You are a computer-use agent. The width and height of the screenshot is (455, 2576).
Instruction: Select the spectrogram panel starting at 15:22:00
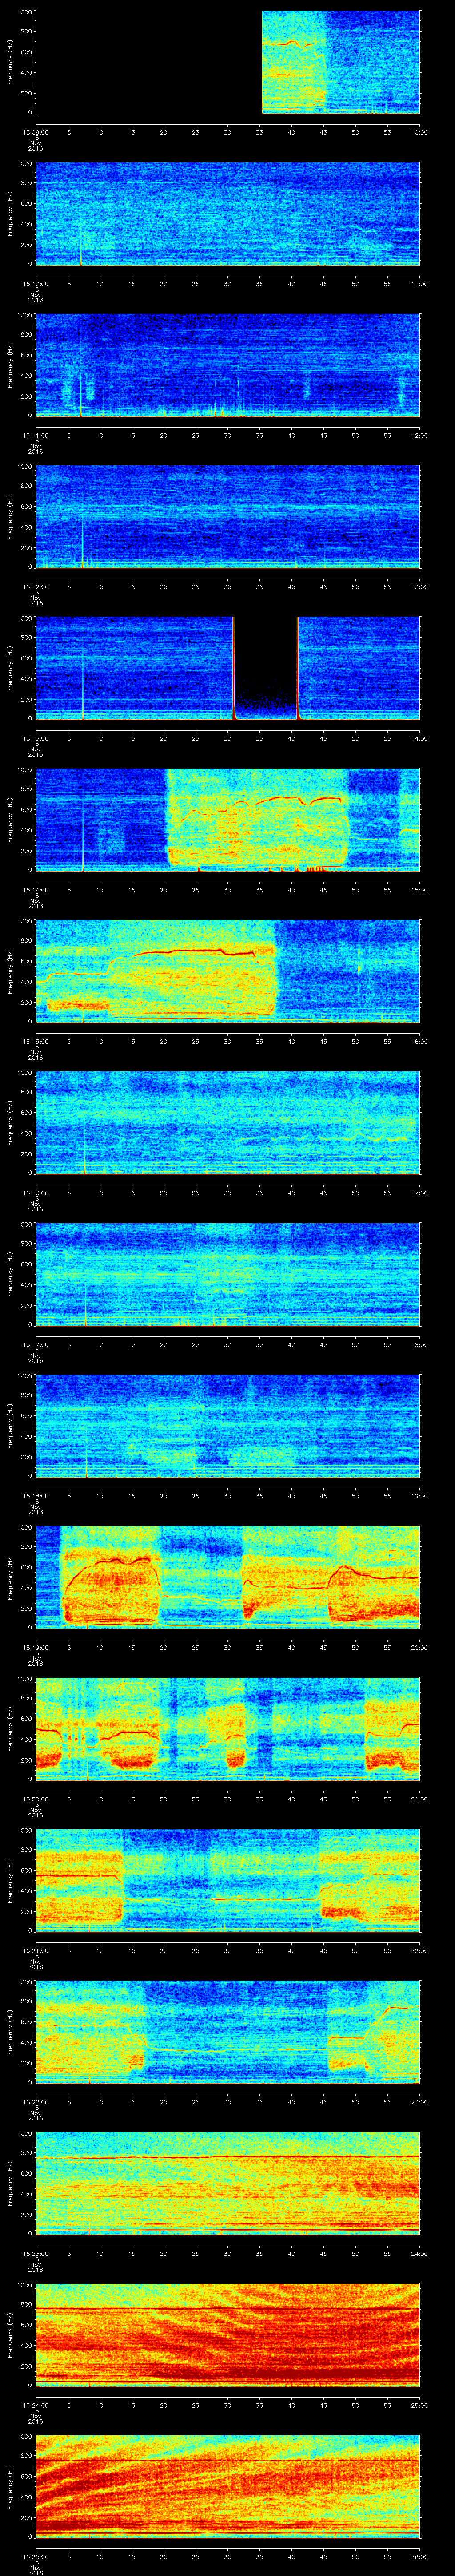pyautogui.click(x=228, y=2032)
